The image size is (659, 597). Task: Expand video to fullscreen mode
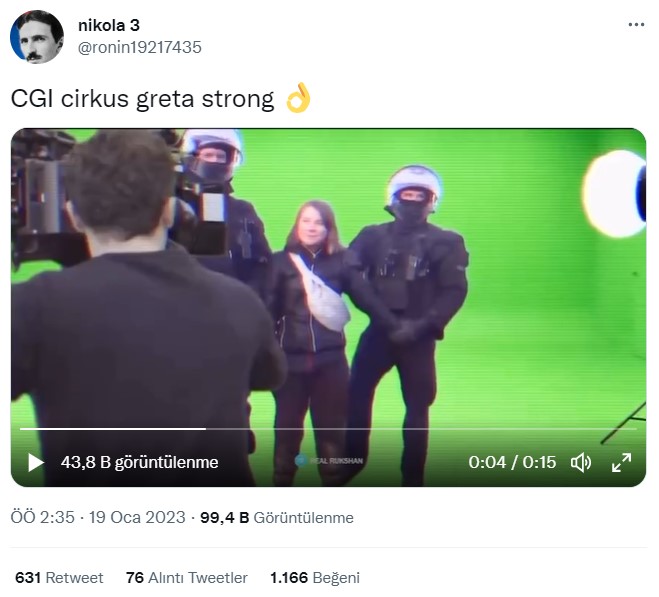pyautogui.click(x=622, y=462)
